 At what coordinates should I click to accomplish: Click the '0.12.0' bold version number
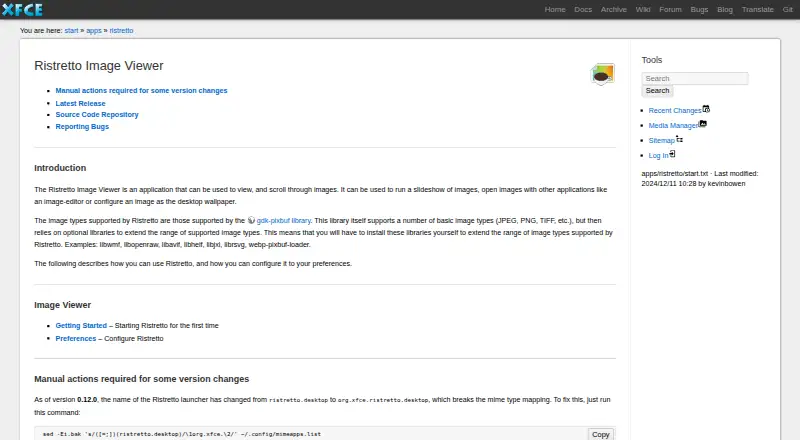(87, 400)
